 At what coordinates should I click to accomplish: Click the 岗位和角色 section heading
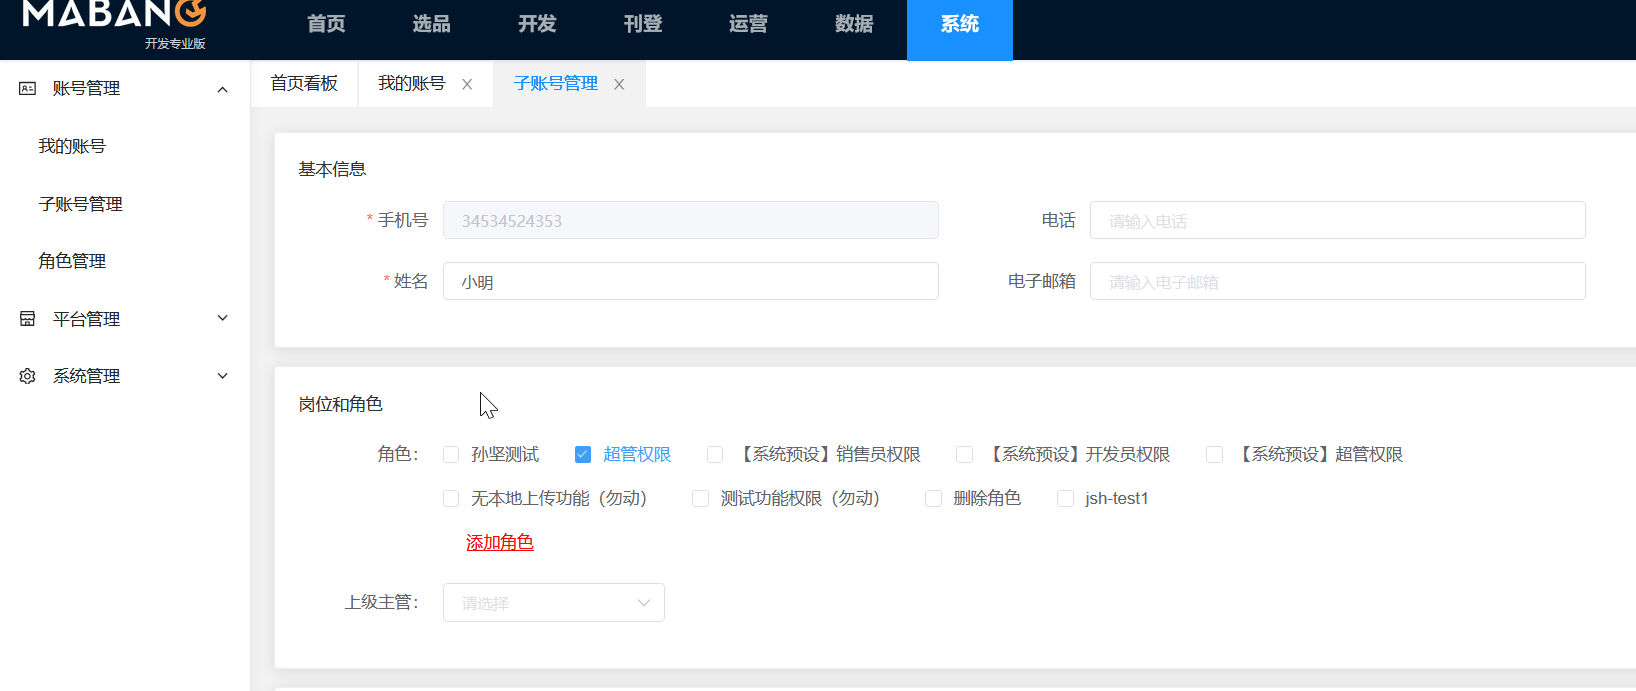tap(341, 405)
